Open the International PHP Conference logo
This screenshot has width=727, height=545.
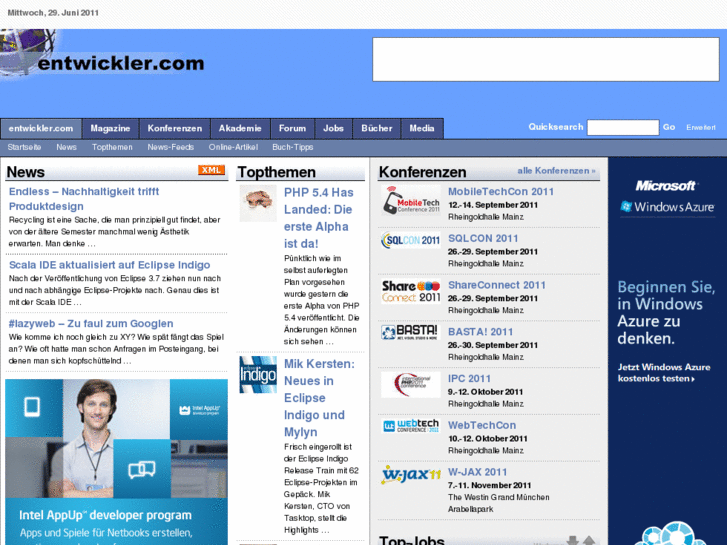[411, 385]
